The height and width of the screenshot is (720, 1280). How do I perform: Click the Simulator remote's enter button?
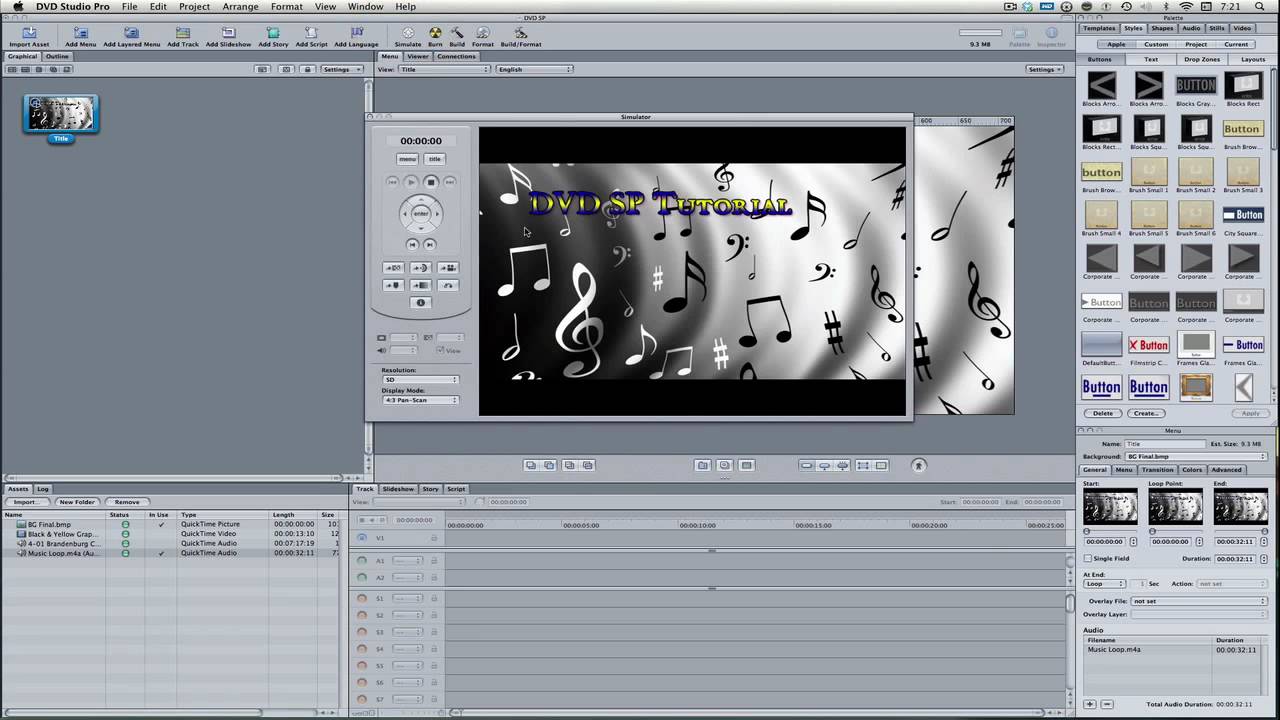point(421,213)
